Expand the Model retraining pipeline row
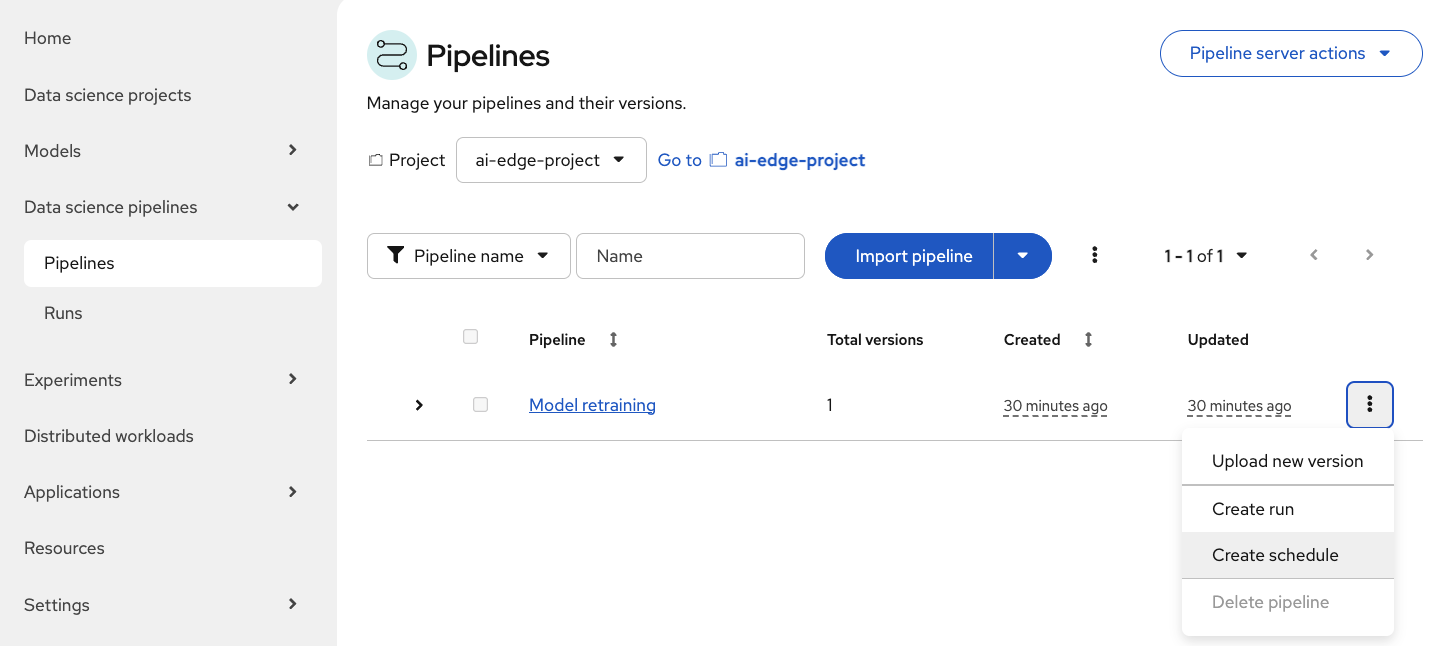 coord(419,405)
